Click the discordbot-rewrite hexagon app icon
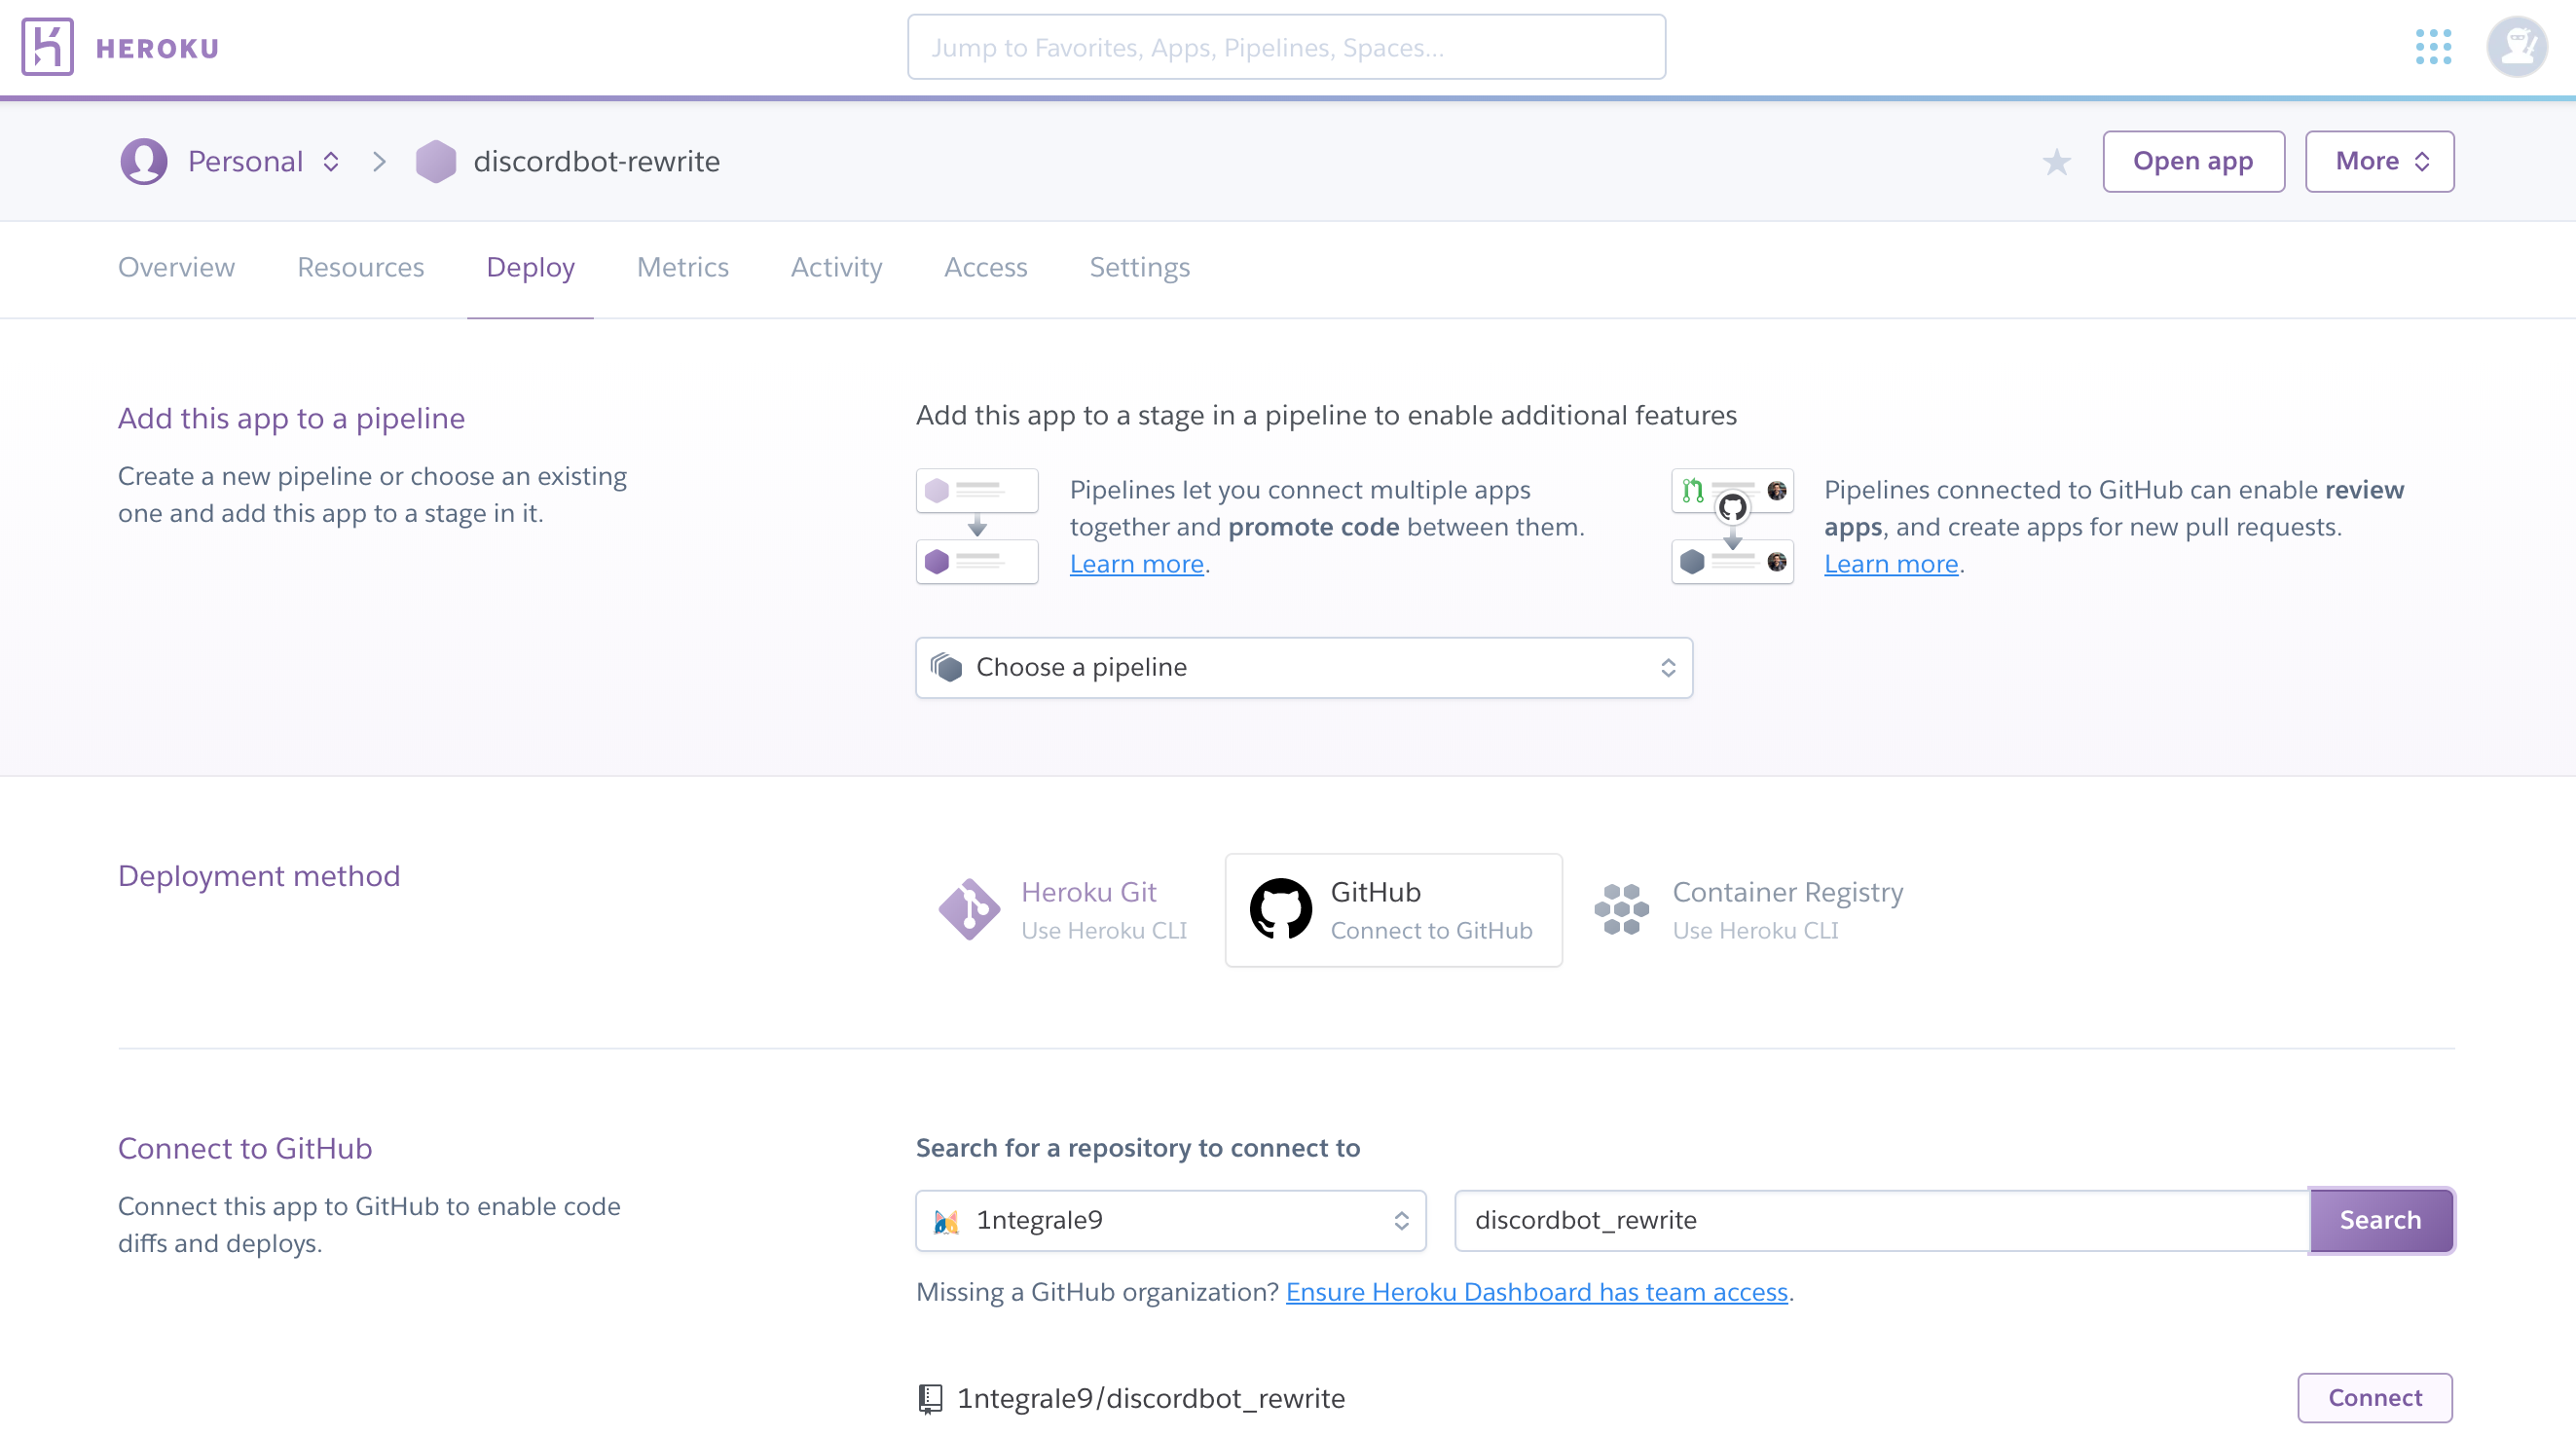Screen dimensions: 2576x1437 [x=436, y=161]
